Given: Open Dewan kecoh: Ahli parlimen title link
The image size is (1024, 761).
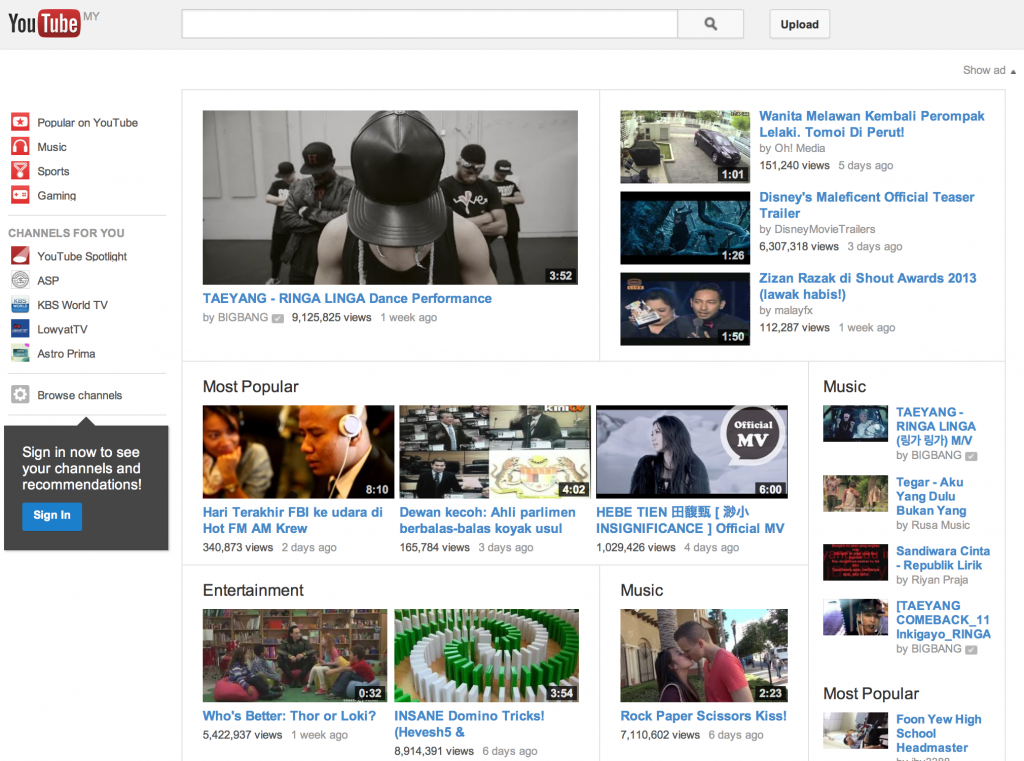Looking at the screenshot, I should (488, 520).
